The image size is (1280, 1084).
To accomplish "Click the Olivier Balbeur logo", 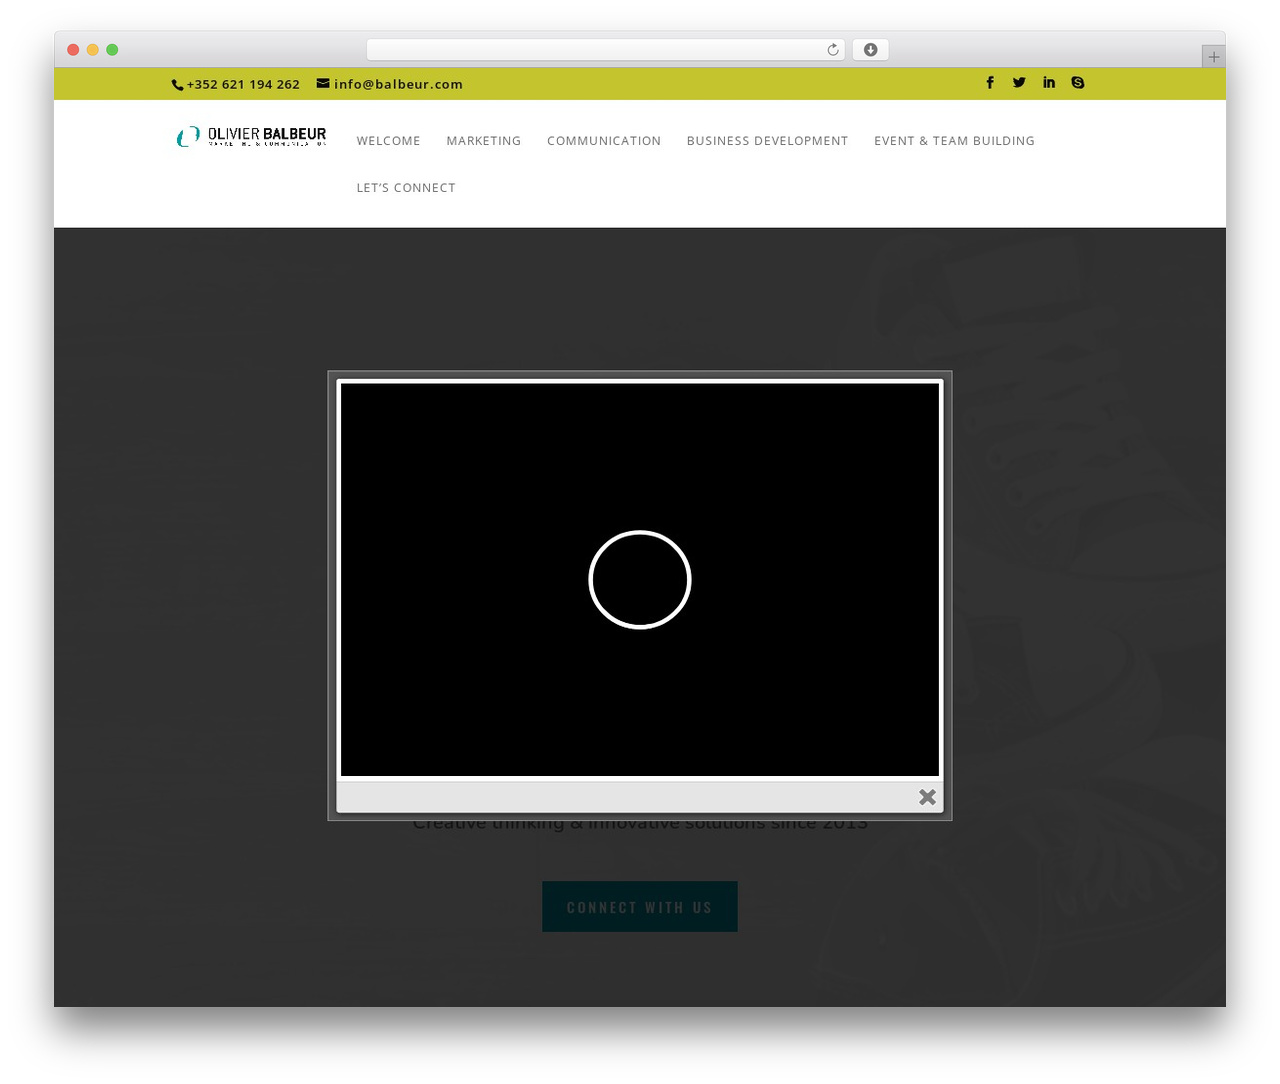I will pyautogui.click(x=251, y=137).
